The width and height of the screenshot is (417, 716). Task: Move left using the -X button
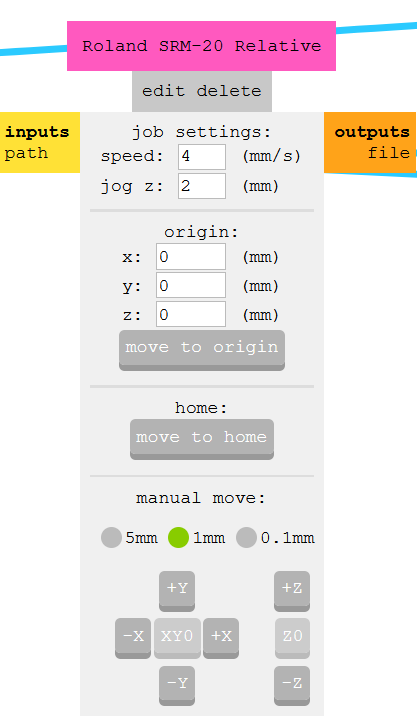[133, 637]
